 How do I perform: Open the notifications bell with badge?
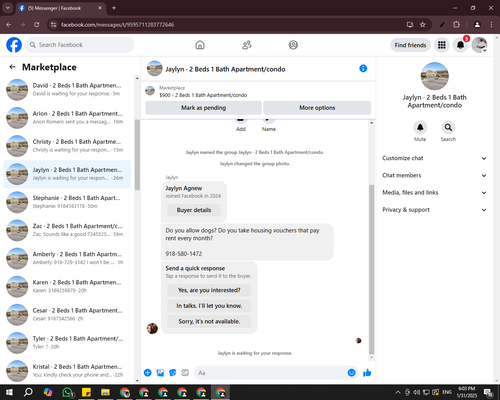click(461, 45)
